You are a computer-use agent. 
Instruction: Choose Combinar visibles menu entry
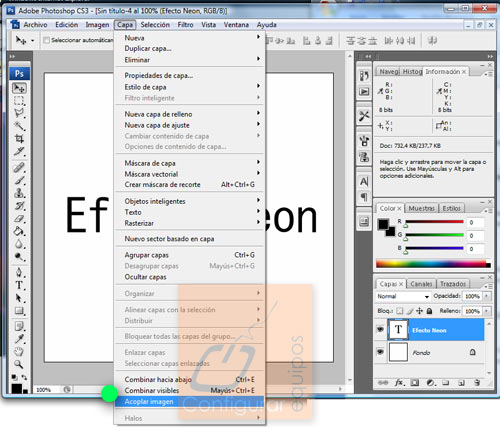click(189, 390)
